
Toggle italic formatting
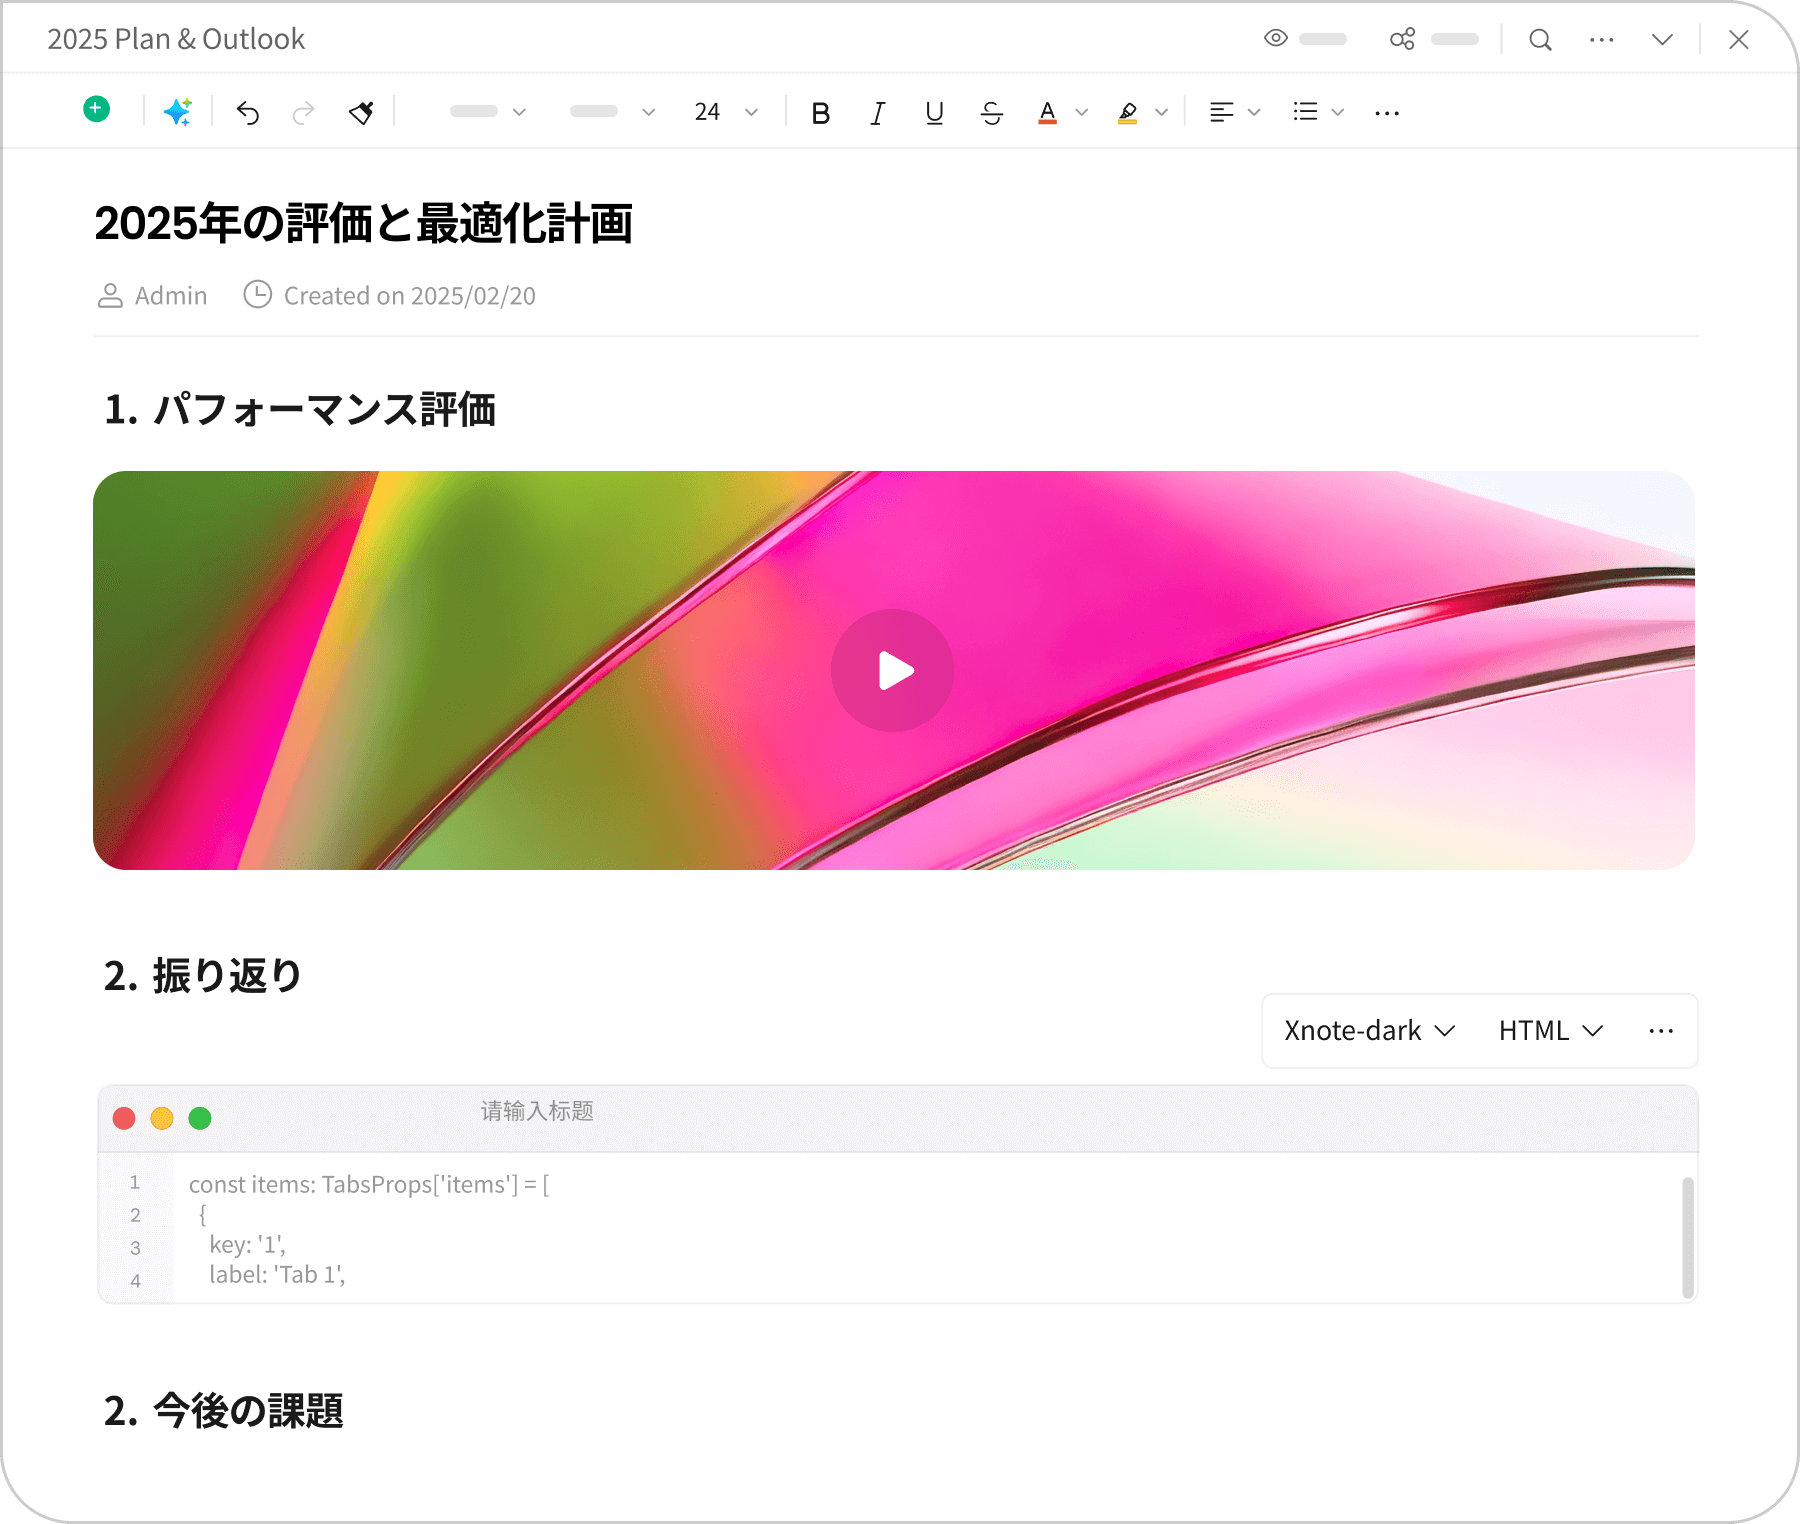click(877, 113)
